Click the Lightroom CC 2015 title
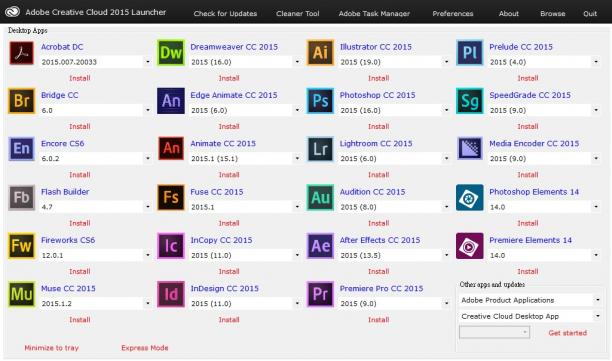This screenshot has height=361, width=612. coord(376,143)
